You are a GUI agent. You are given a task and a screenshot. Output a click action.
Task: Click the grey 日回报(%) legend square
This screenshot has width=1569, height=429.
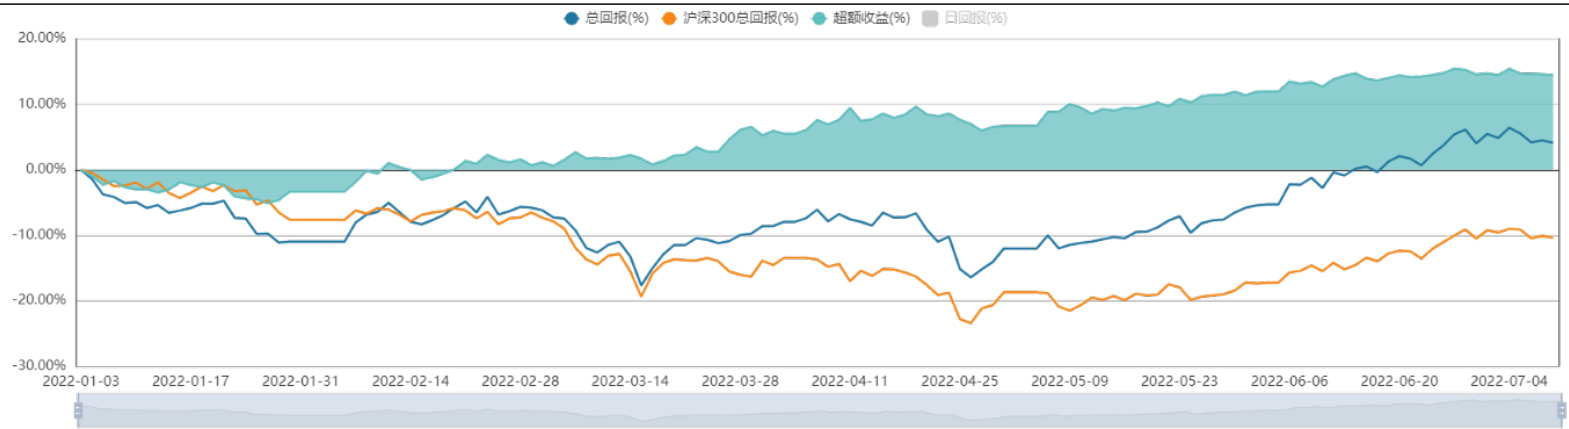[930, 18]
